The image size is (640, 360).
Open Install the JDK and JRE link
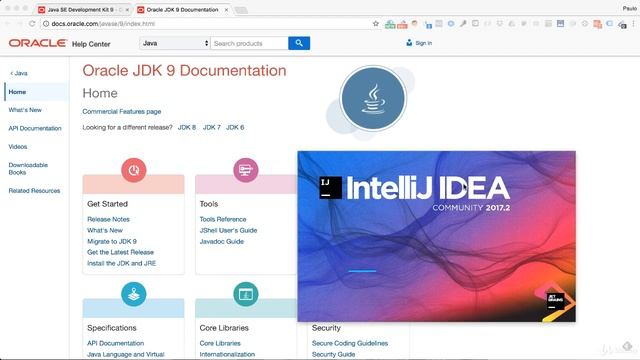pos(121,263)
